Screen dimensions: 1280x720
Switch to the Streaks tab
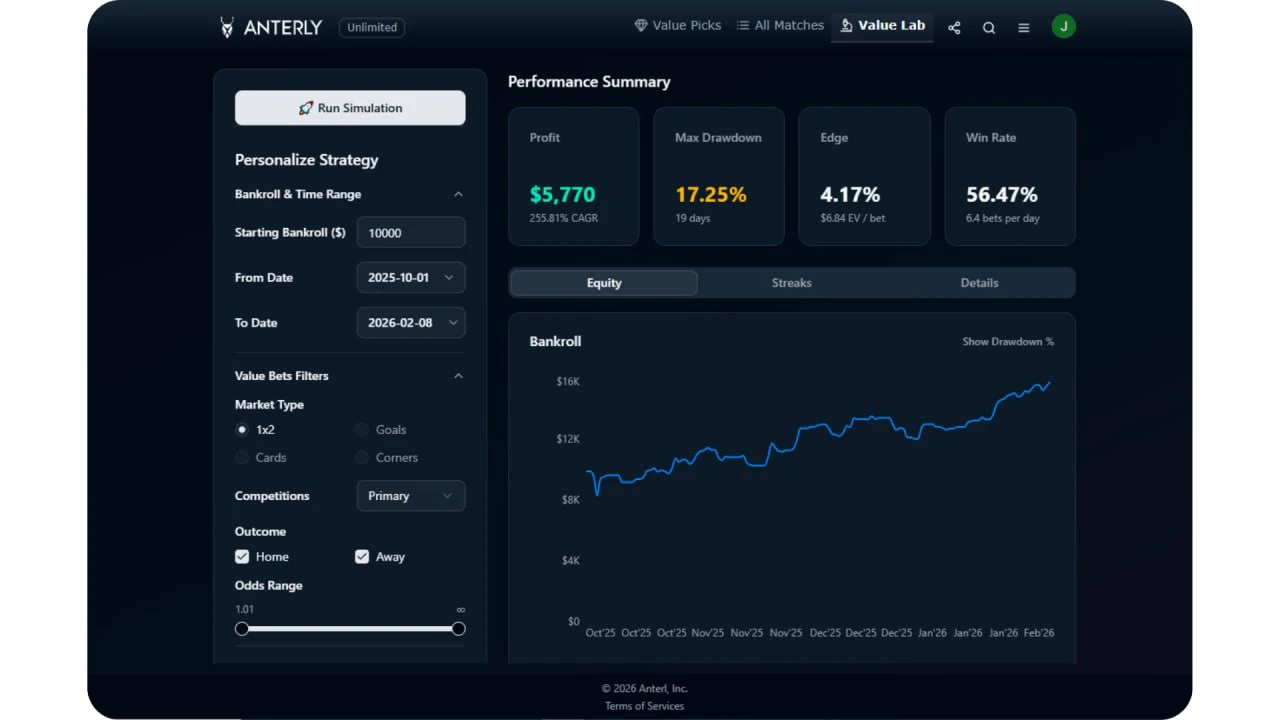[x=791, y=283]
